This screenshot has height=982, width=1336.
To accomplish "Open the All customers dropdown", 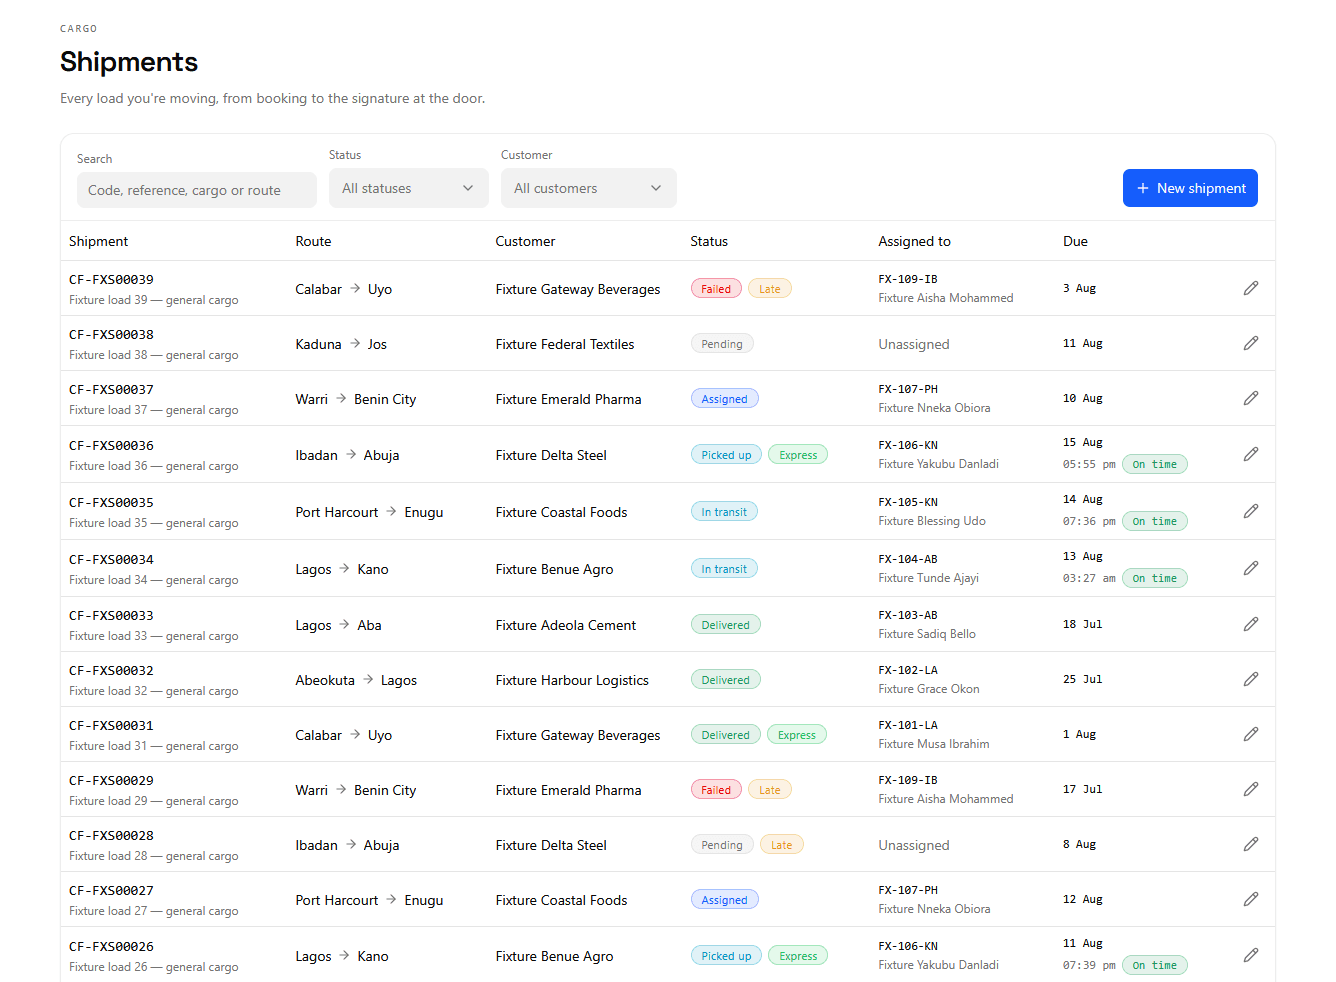I will pos(588,188).
